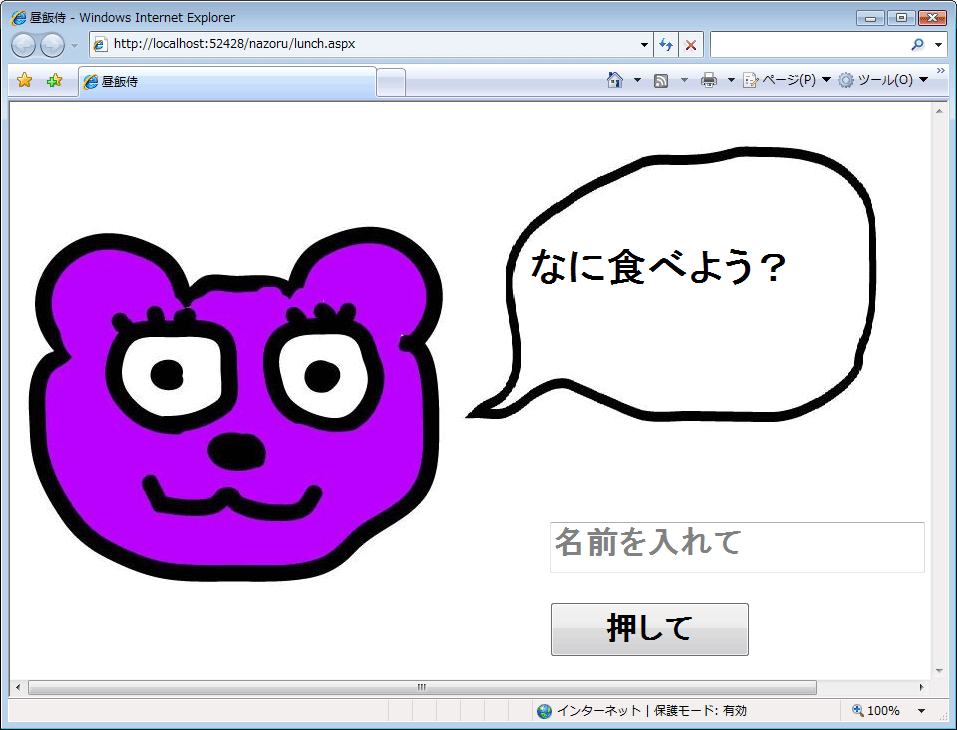The image size is (957, 730).
Task: Show more toolbar commands chevron
Action: (x=941, y=71)
